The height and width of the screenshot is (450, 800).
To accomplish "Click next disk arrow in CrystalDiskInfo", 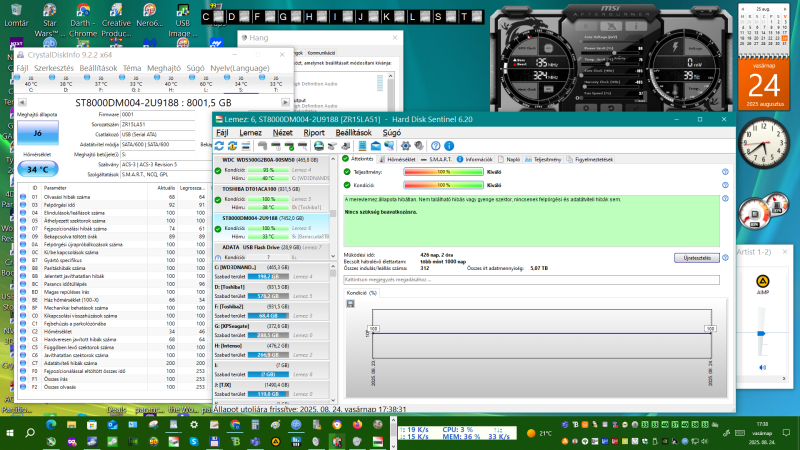I will coord(285,103).
